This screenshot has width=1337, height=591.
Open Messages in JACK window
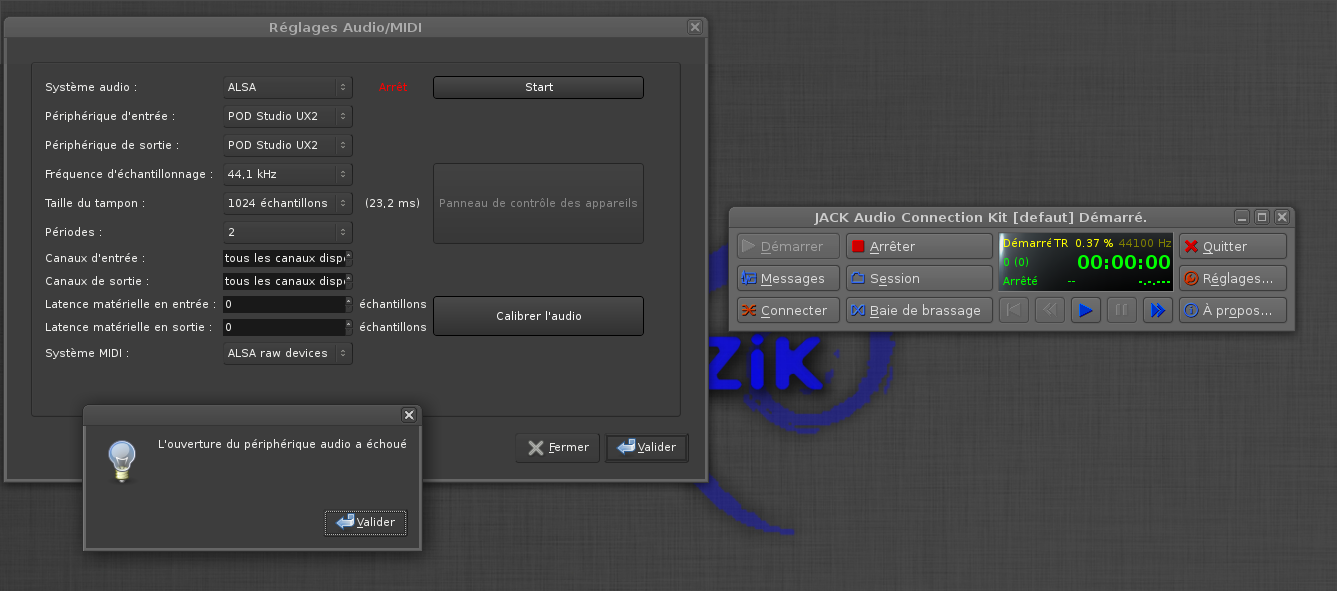[788, 278]
